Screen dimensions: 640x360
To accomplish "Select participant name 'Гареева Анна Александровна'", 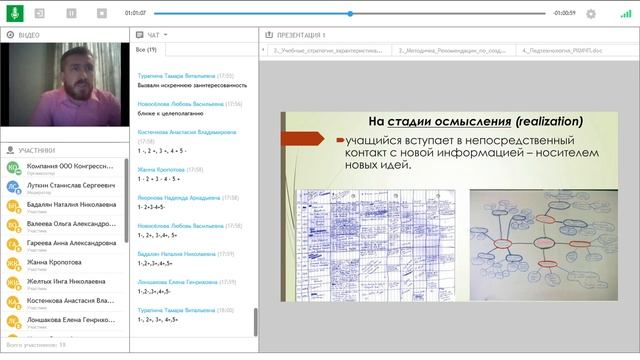I will (71, 242).
